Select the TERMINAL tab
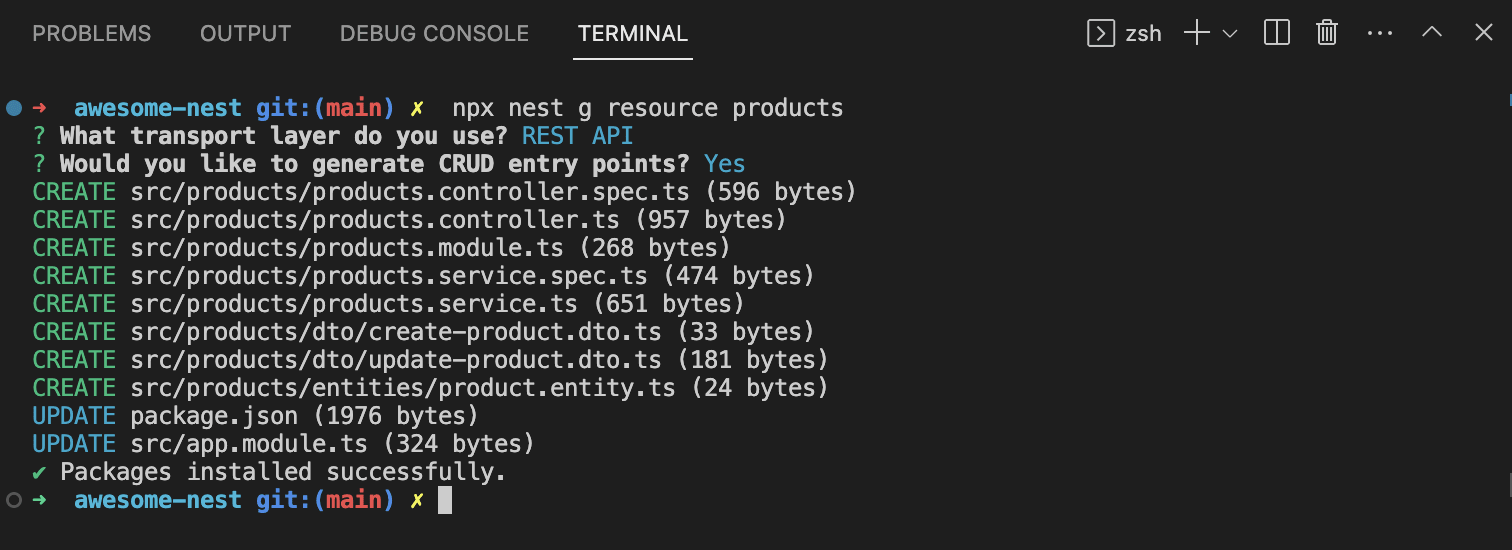 [633, 34]
